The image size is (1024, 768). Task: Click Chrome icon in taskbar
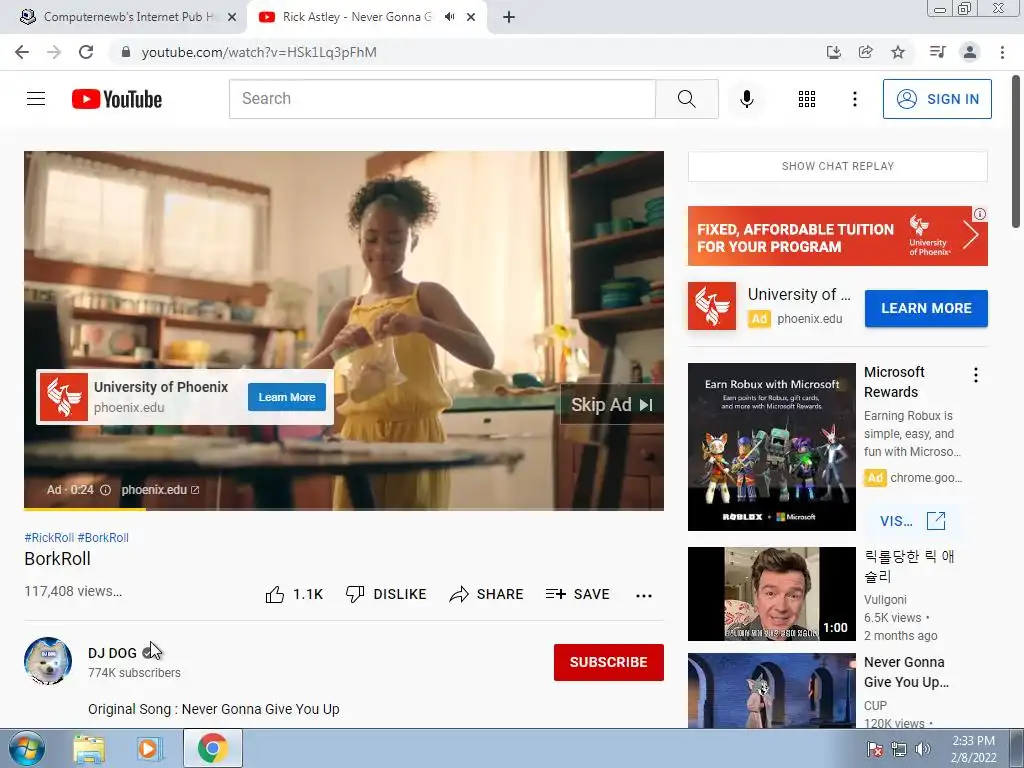212,748
